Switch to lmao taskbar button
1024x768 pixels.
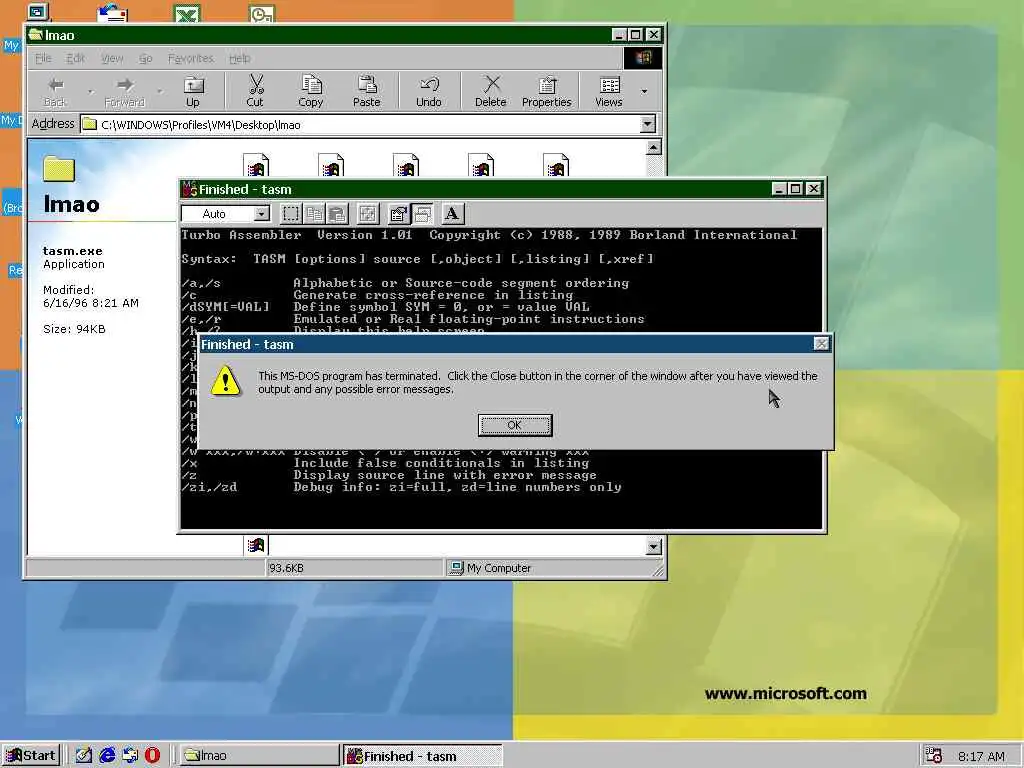(x=258, y=756)
